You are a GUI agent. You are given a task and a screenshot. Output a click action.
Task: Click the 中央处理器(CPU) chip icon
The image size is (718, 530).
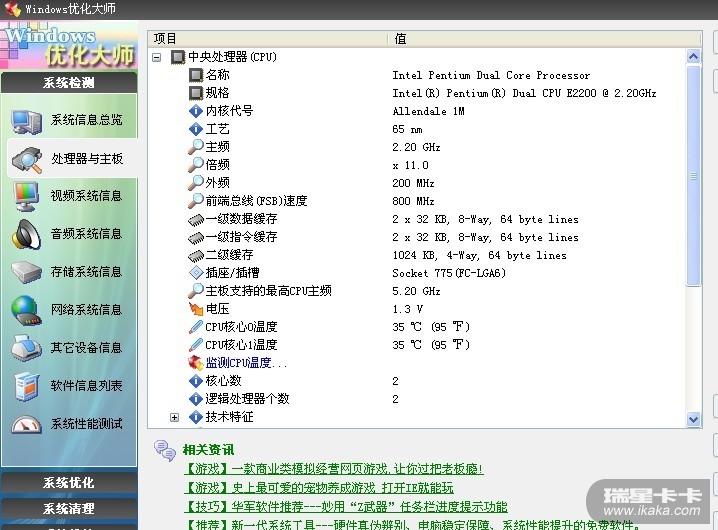pyautogui.click(x=178, y=57)
